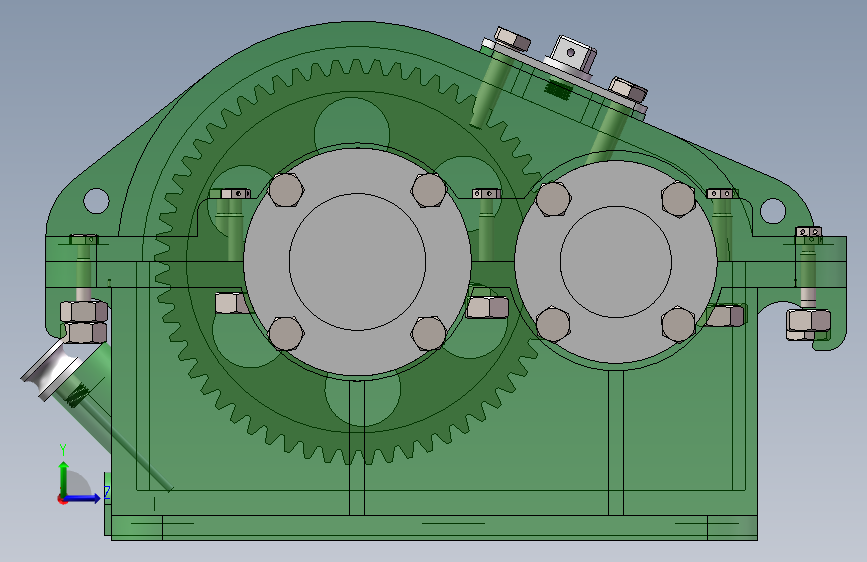The image size is (867, 562).
Task: Select the left bolt head on inspection cover
Action: (x=512, y=40)
